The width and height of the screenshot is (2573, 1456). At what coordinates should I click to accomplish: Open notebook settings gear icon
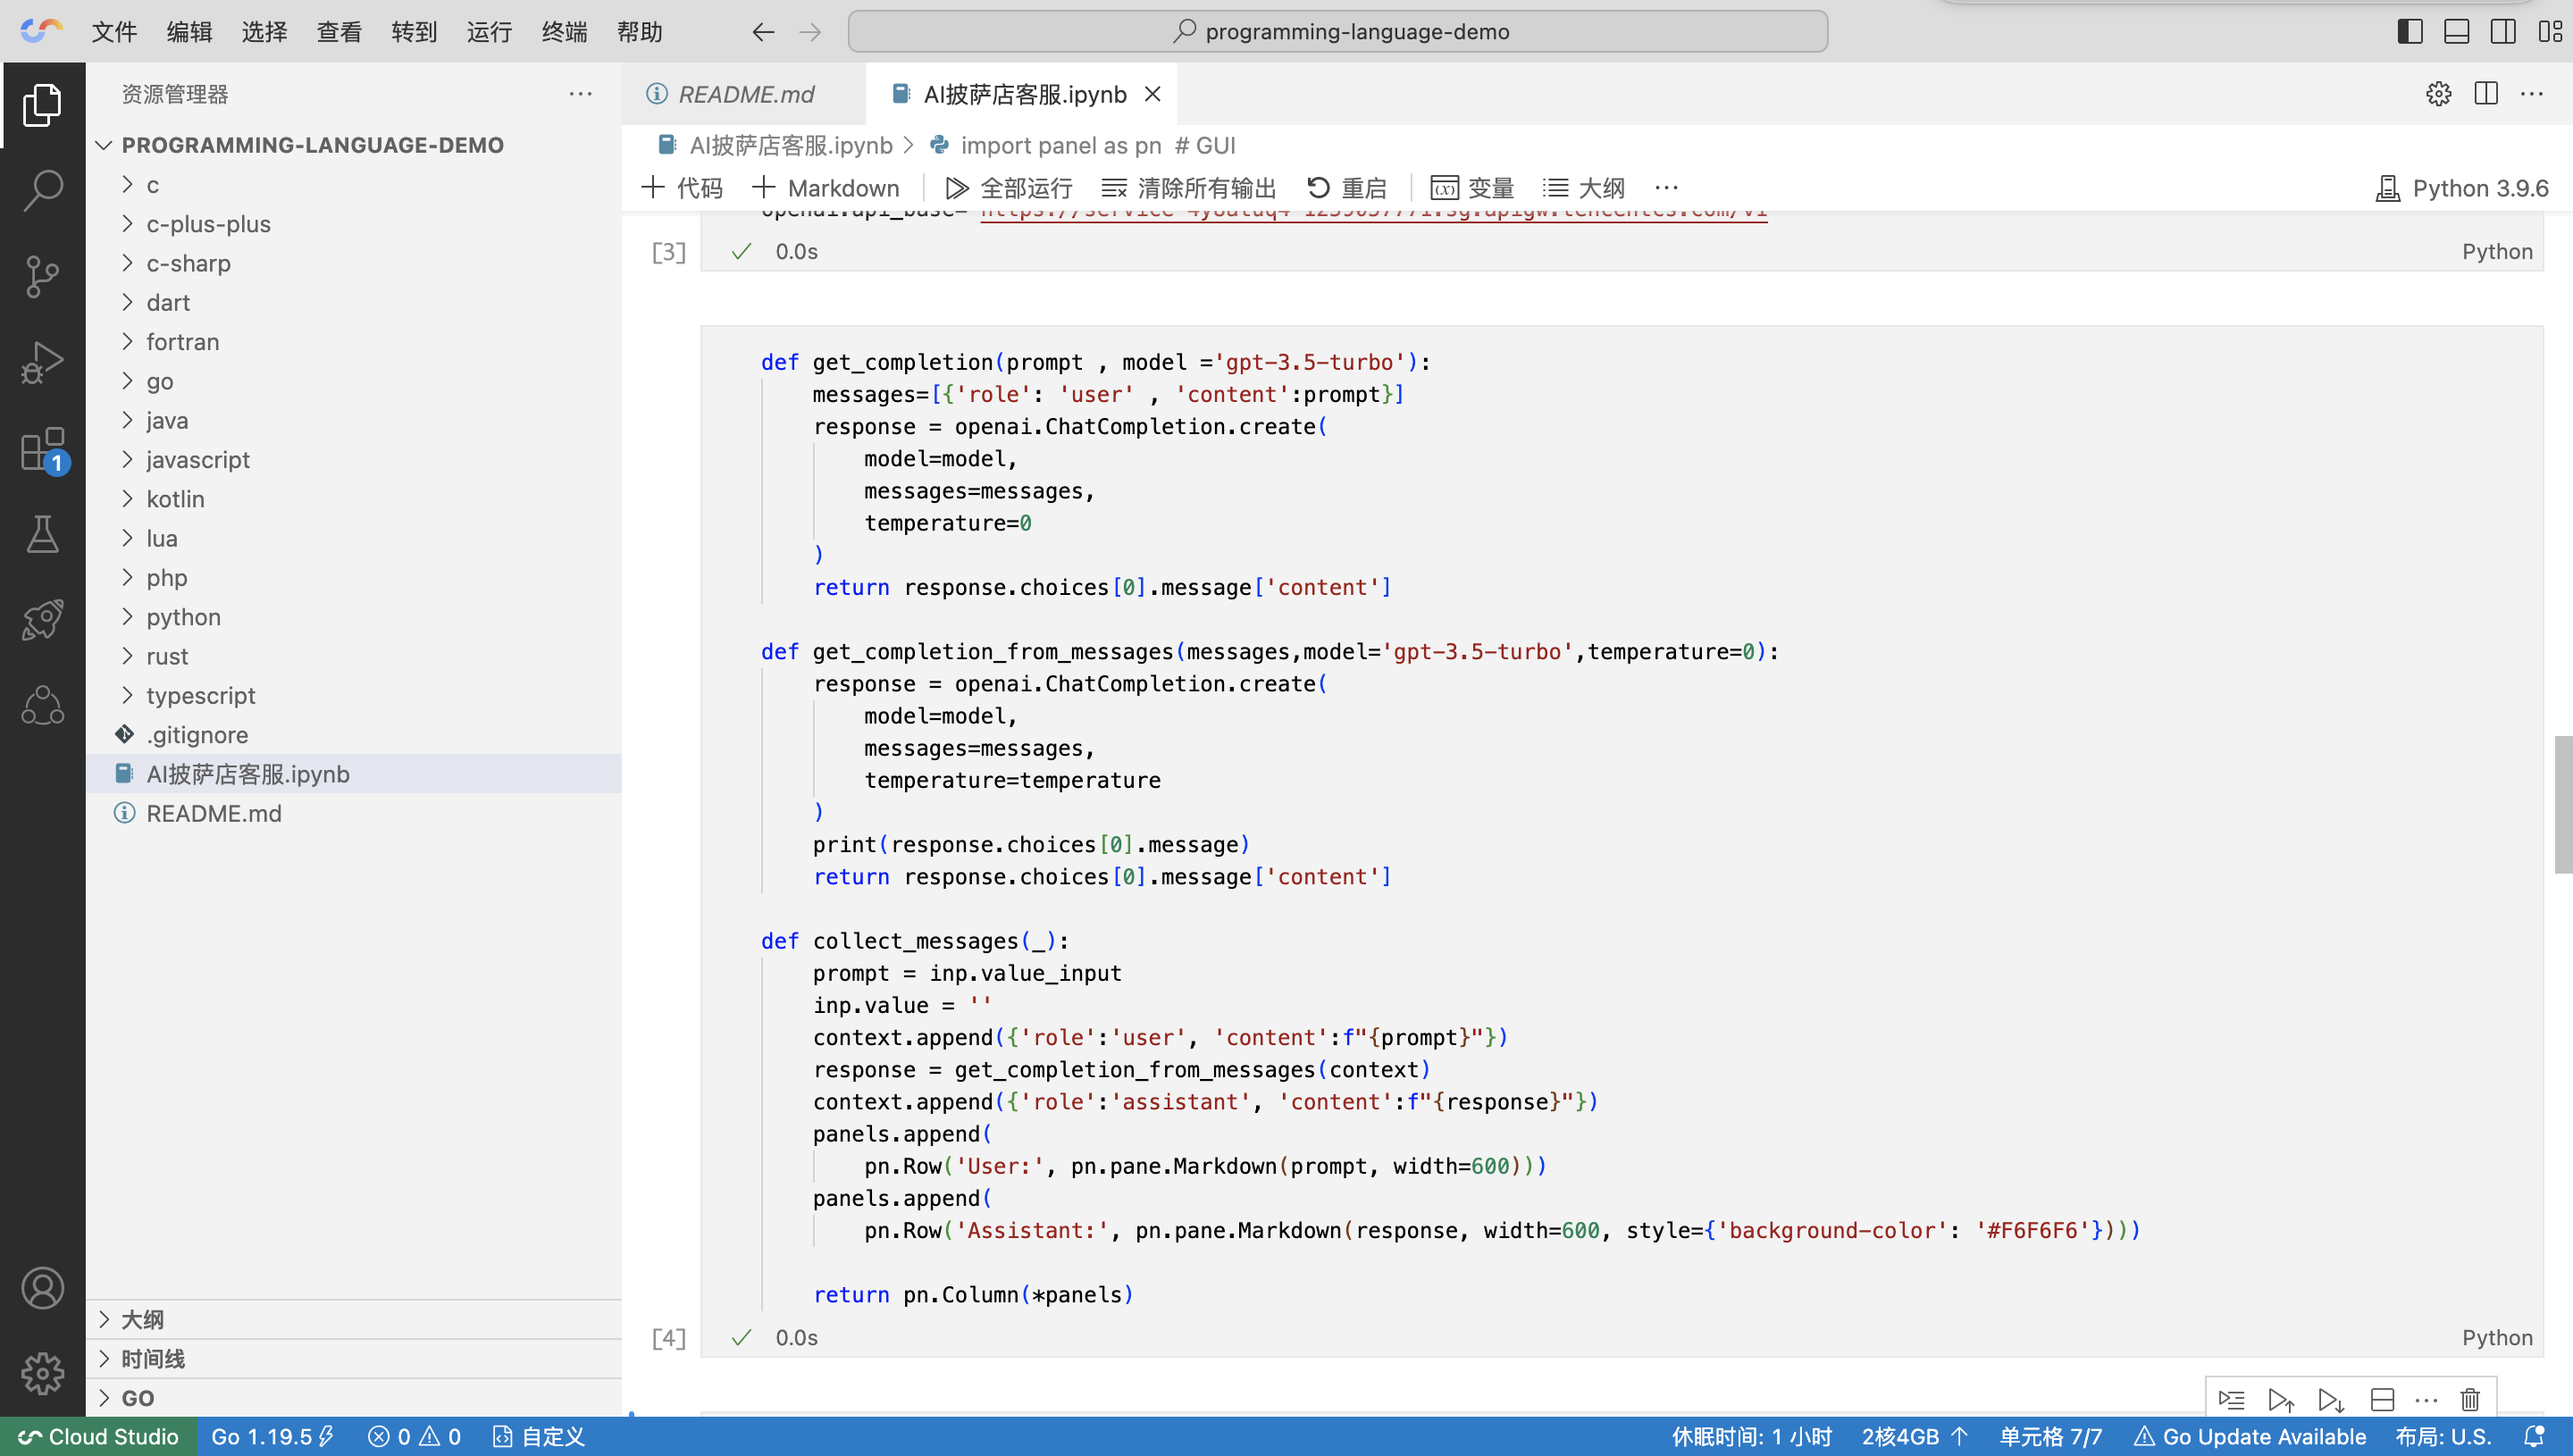pos(2438,94)
